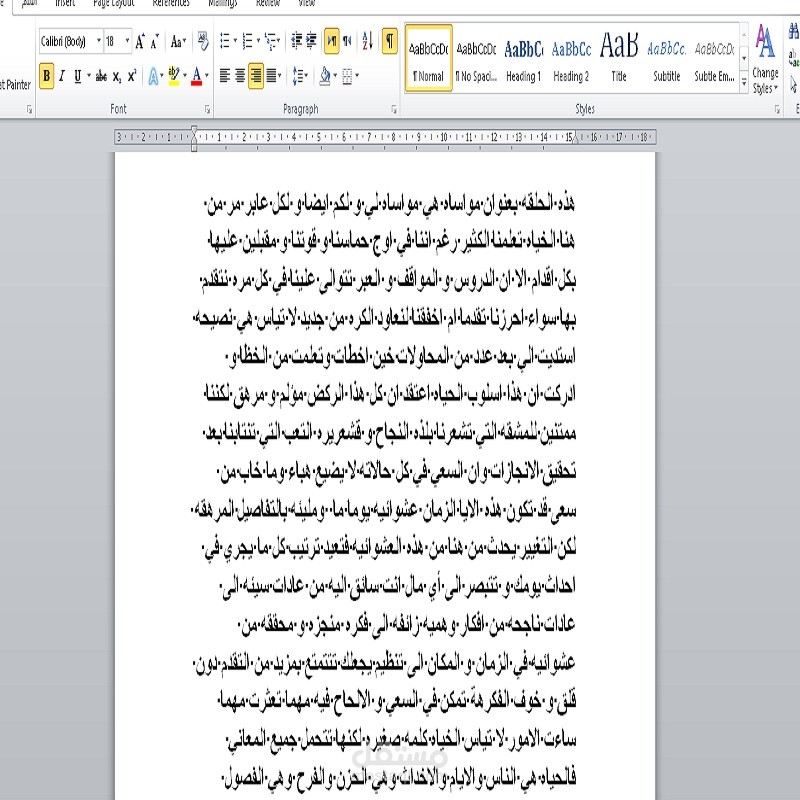Click the Multilevel List icon

coord(271,41)
